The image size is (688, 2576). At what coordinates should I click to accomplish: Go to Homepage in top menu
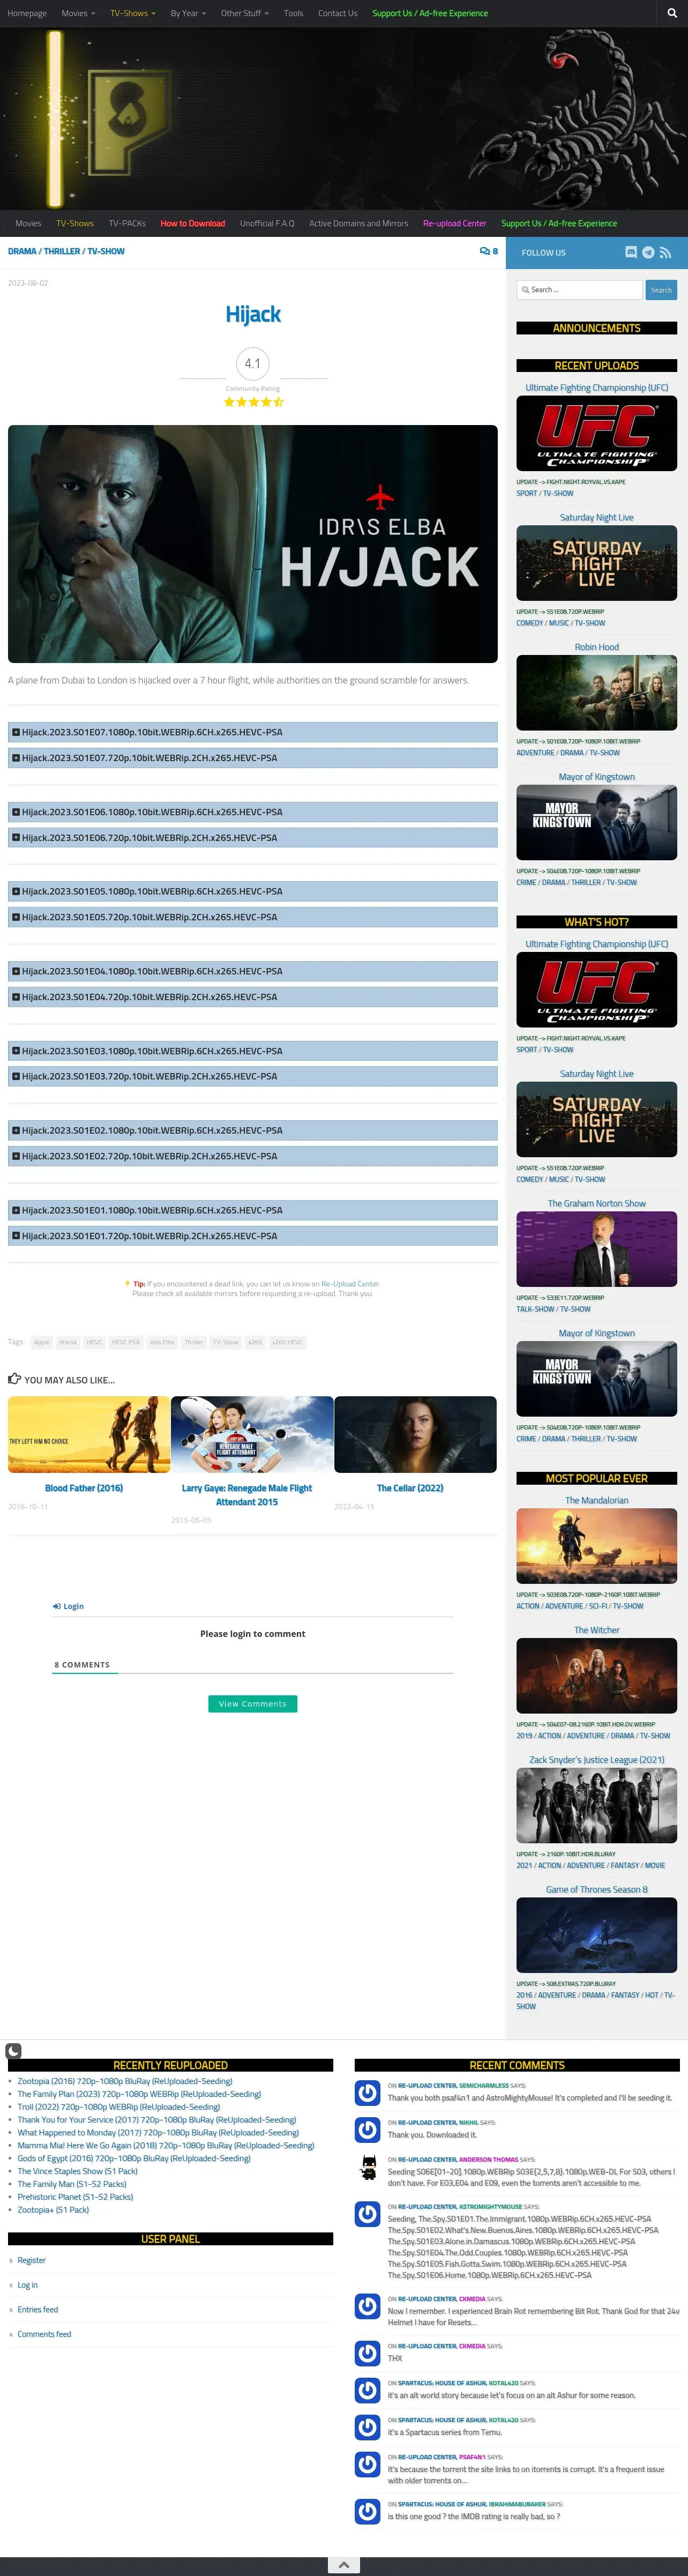tap(27, 13)
